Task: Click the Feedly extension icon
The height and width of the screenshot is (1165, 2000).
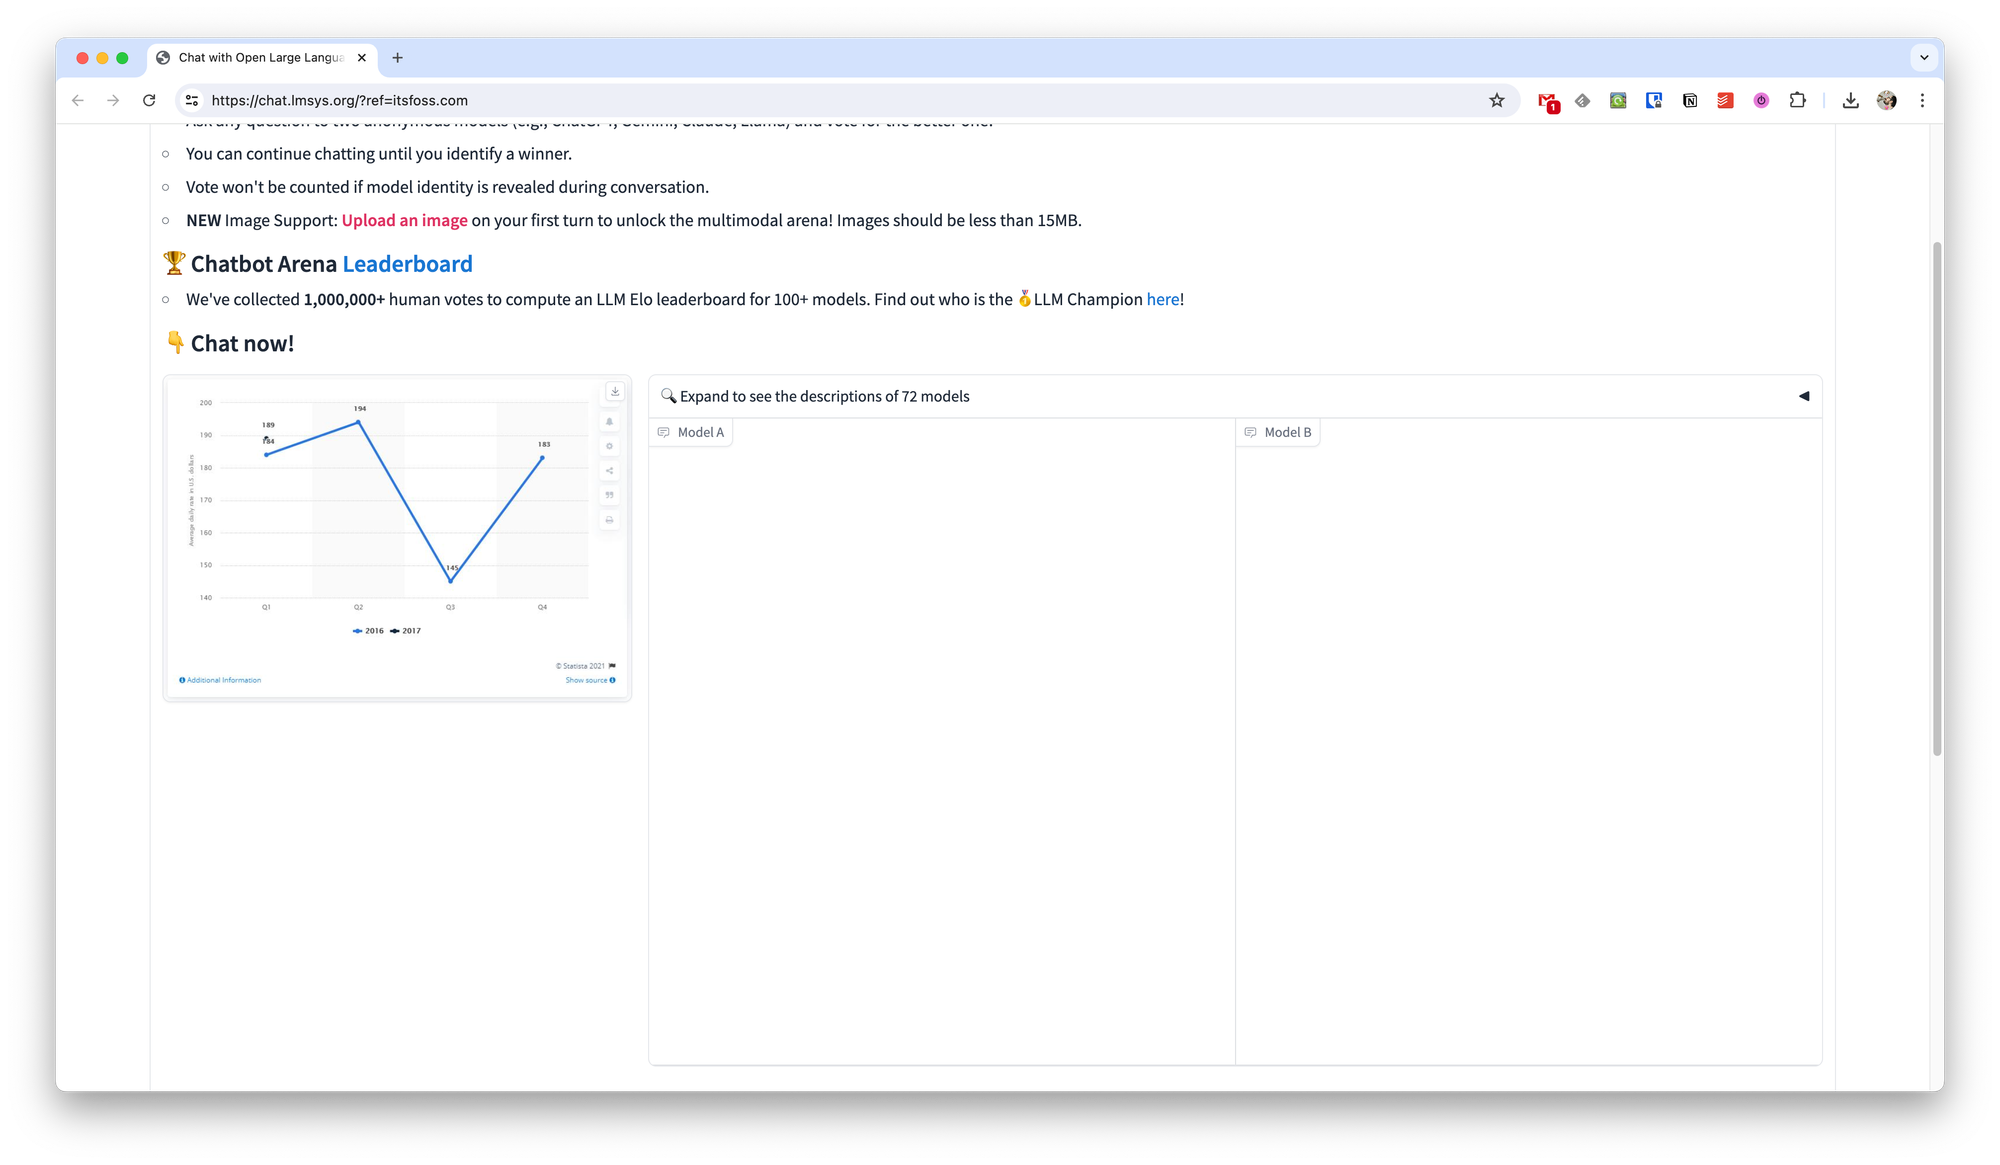Action: 1582,101
